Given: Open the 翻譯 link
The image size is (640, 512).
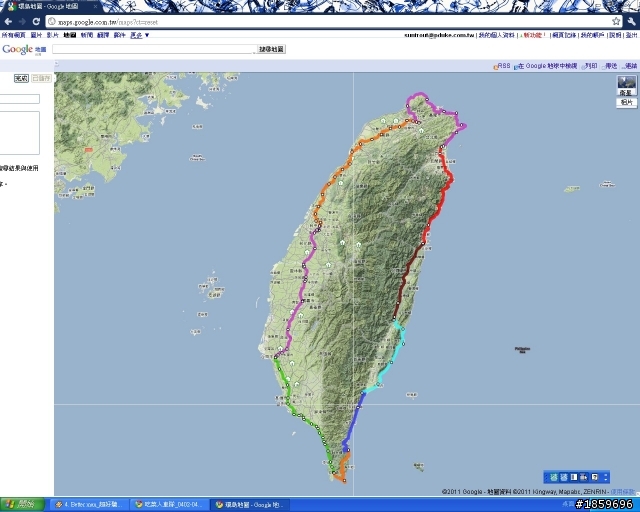Looking at the screenshot, I should (x=103, y=35).
